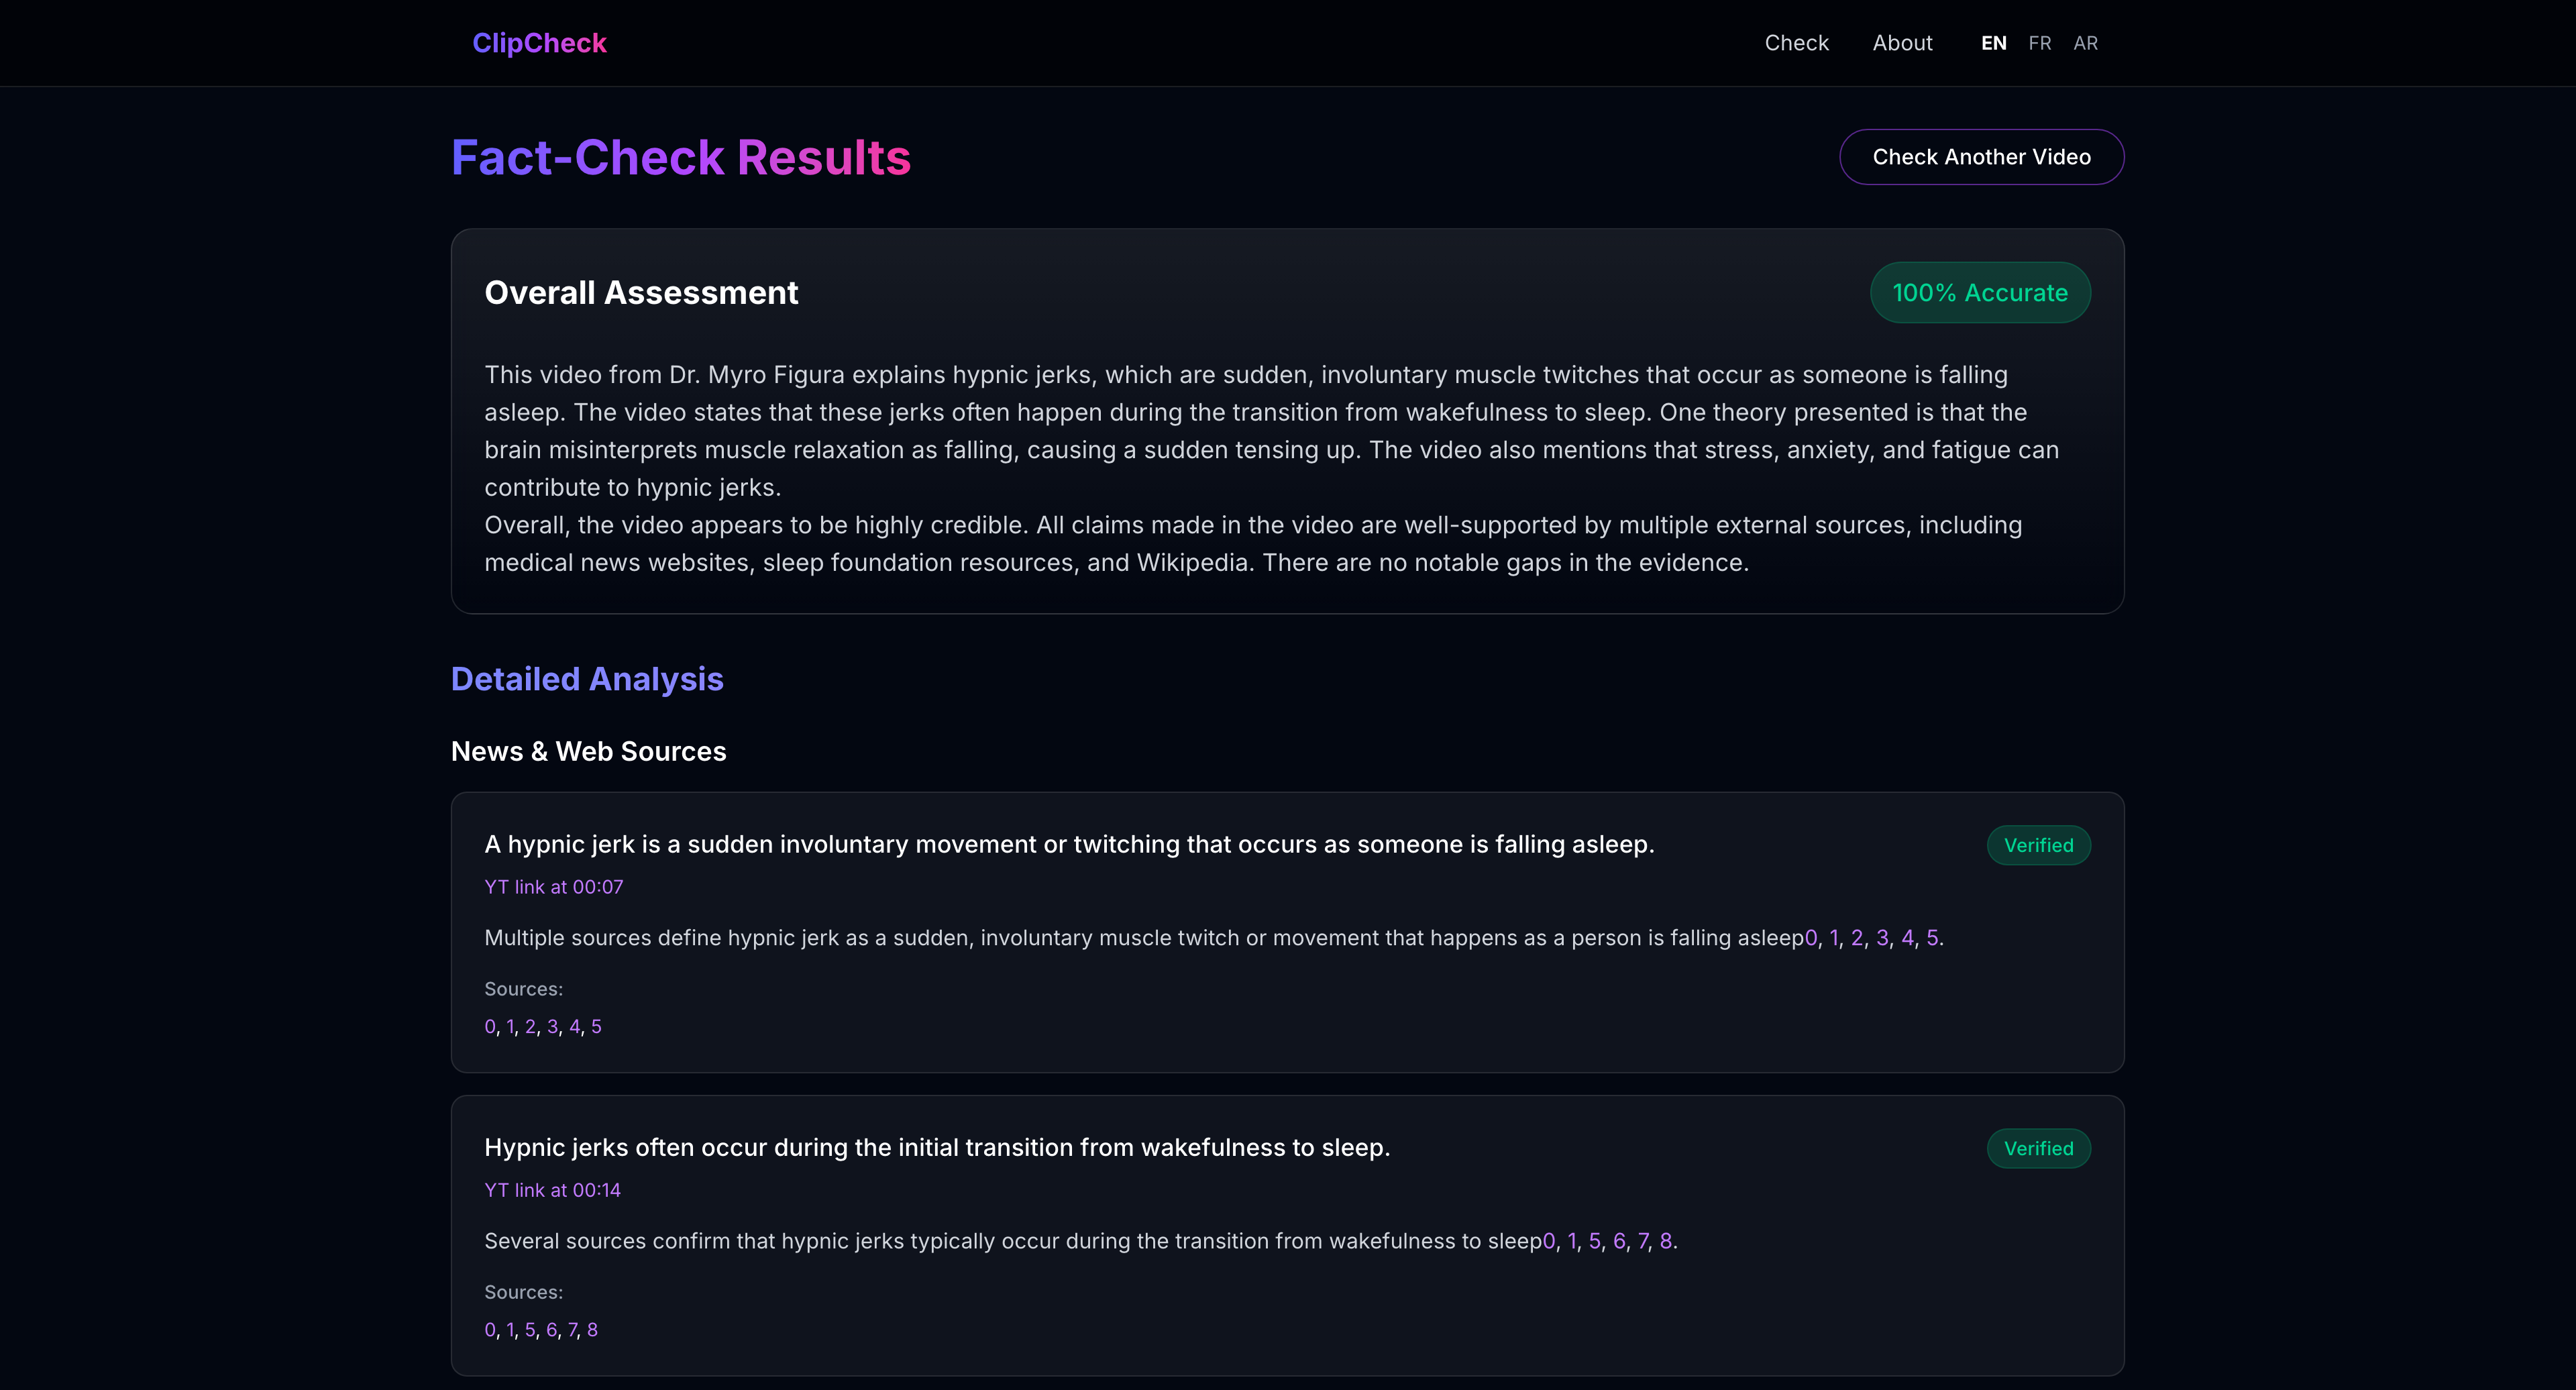Open source 6 in second claim's Sources list
Viewport: 2576px width, 1390px height.
[551, 1330]
